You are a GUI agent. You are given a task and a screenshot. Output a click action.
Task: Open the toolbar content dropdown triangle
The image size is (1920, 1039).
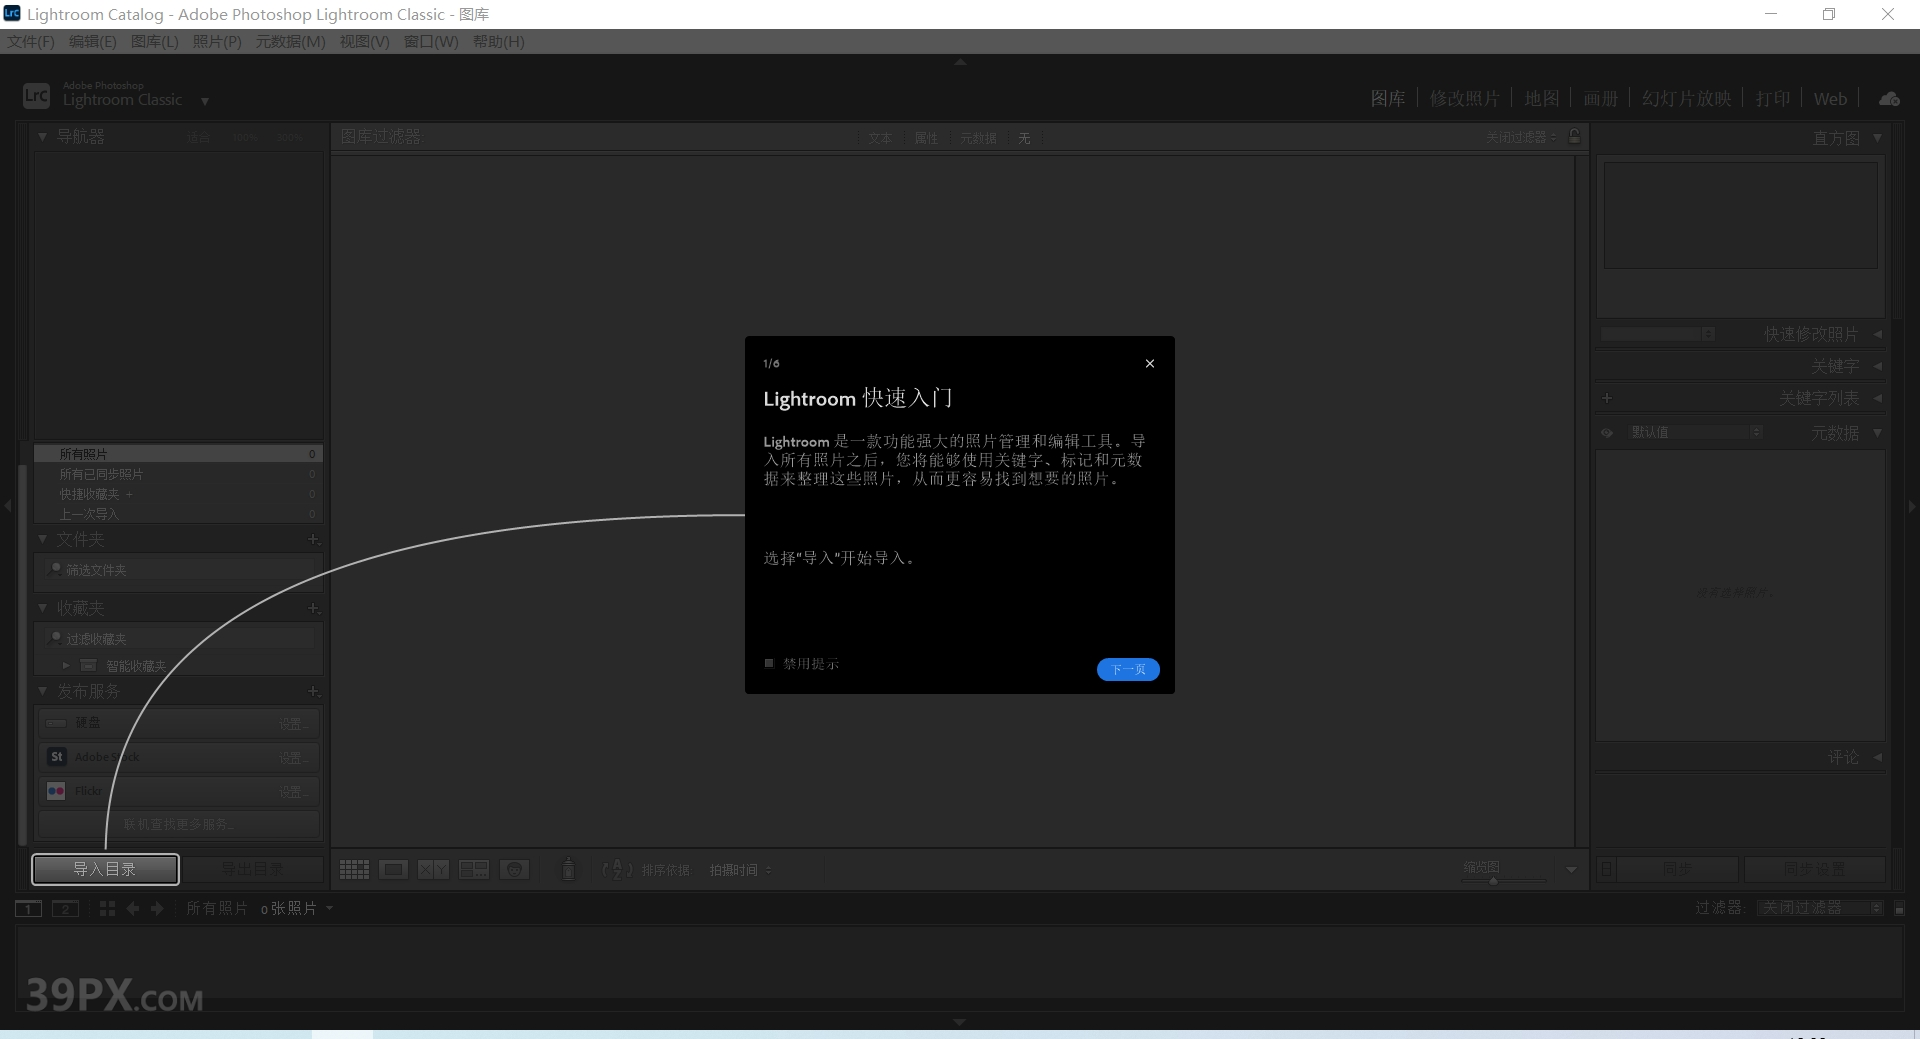(1571, 870)
